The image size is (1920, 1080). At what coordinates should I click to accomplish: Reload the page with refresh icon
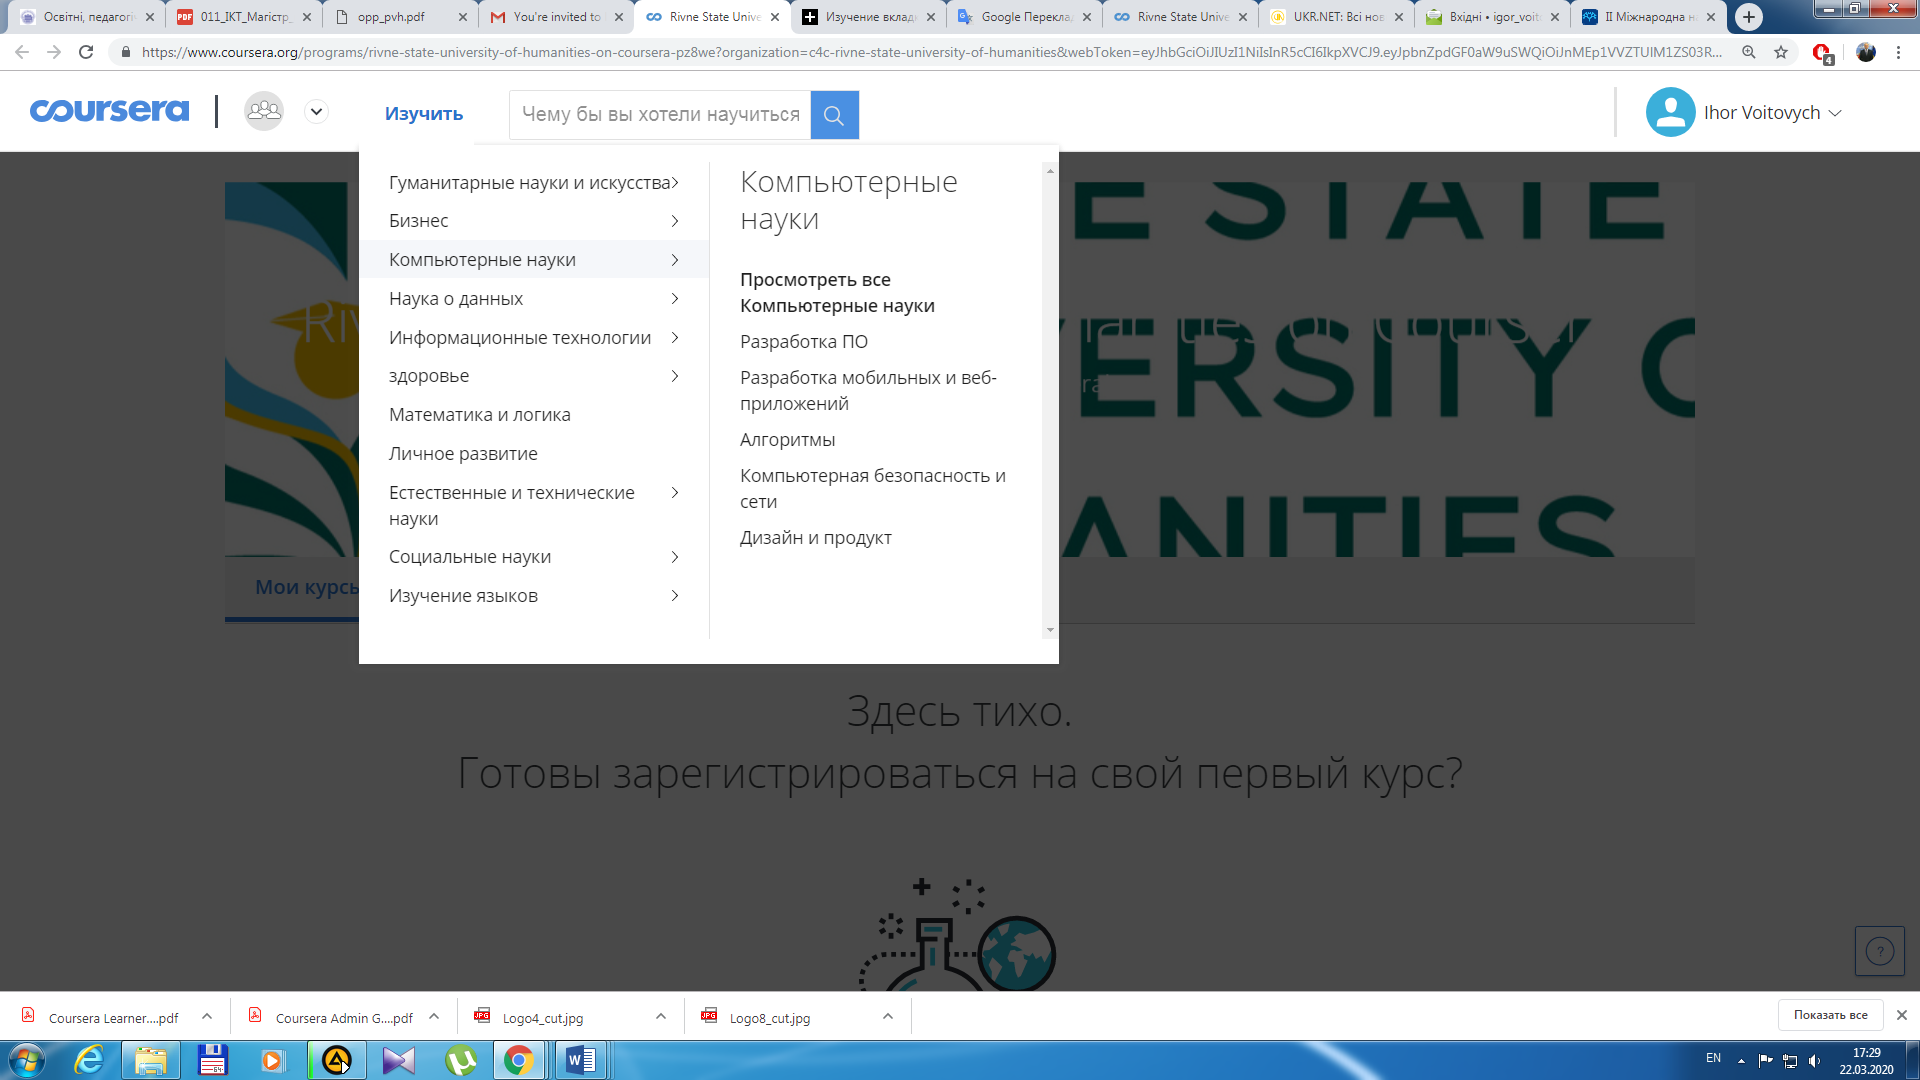point(86,52)
